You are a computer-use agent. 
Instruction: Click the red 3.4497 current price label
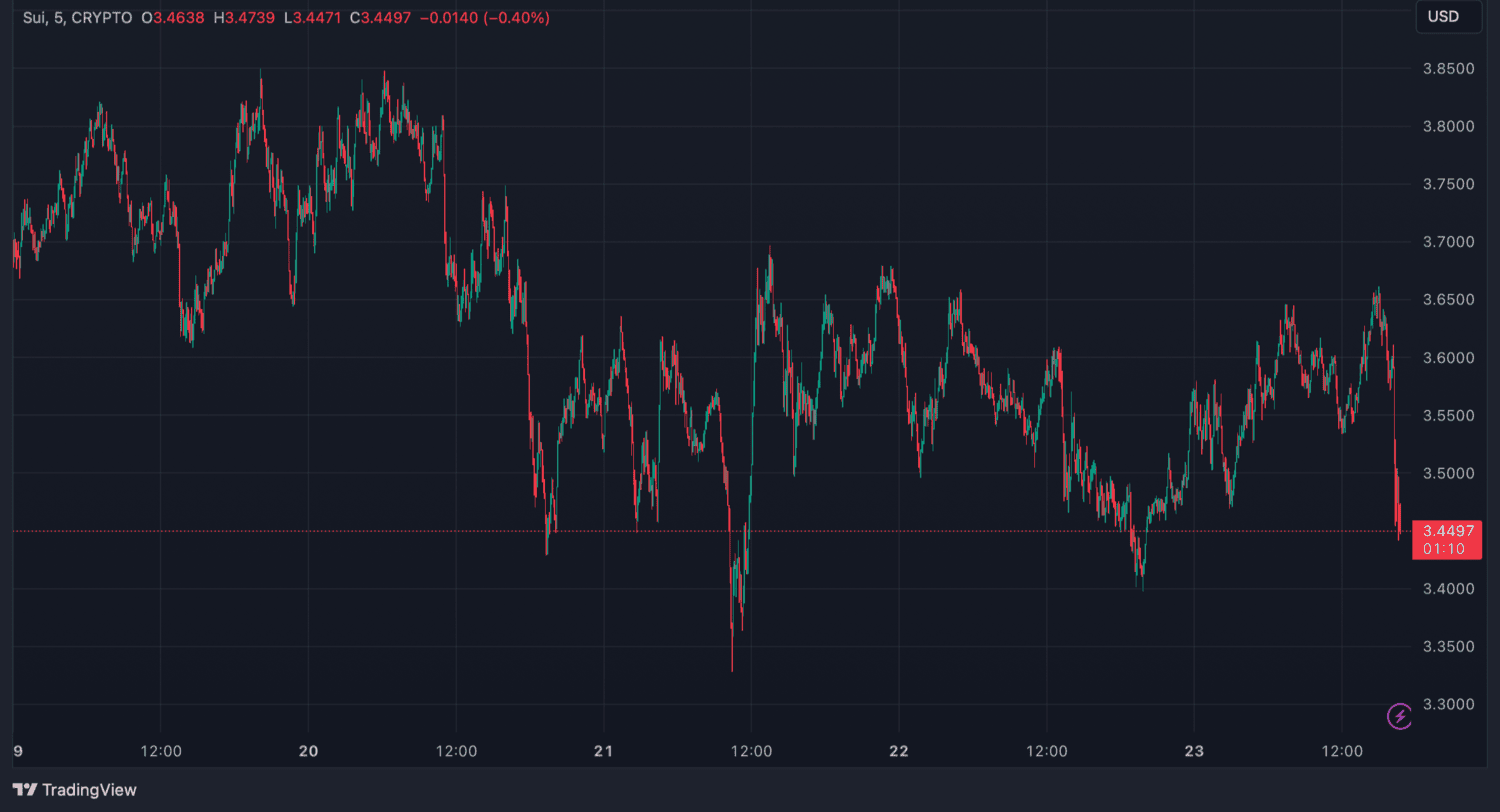click(1446, 531)
